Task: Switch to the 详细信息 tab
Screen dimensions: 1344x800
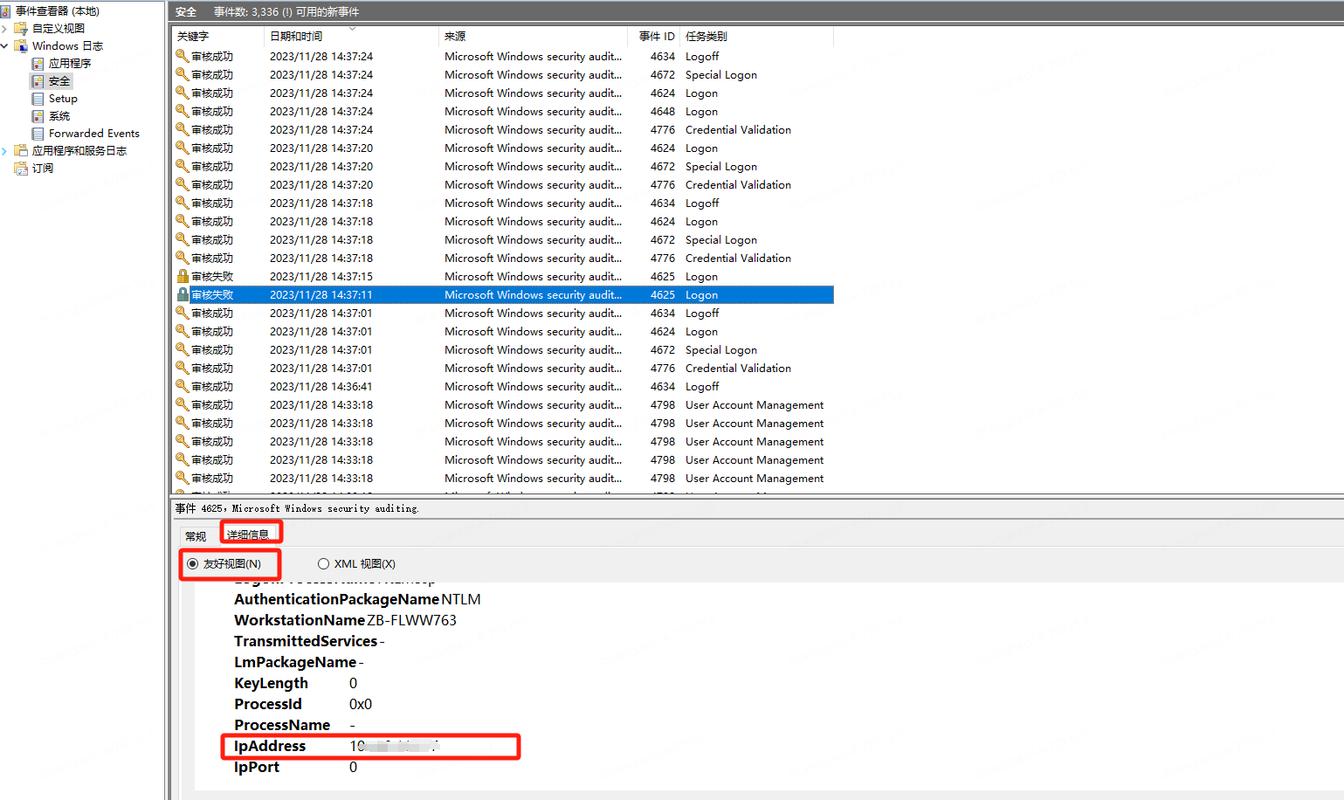Action: pyautogui.click(x=247, y=535)
